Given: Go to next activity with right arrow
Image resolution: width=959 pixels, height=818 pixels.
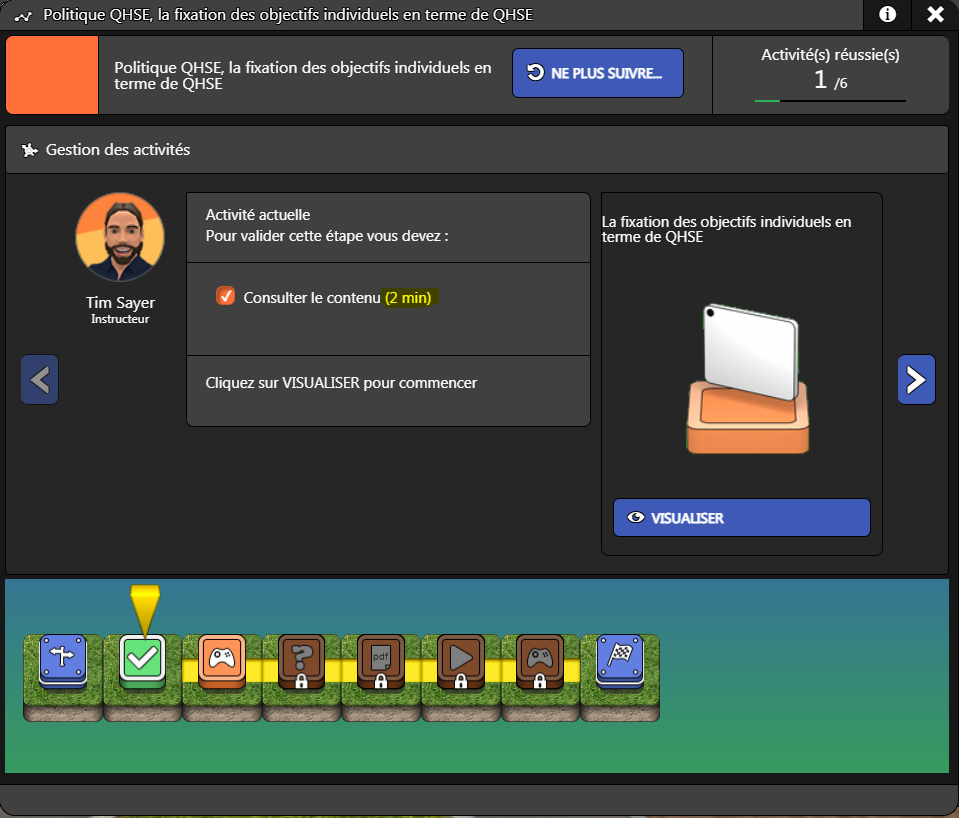Looking at the screenshot, I should pos(916,379).
